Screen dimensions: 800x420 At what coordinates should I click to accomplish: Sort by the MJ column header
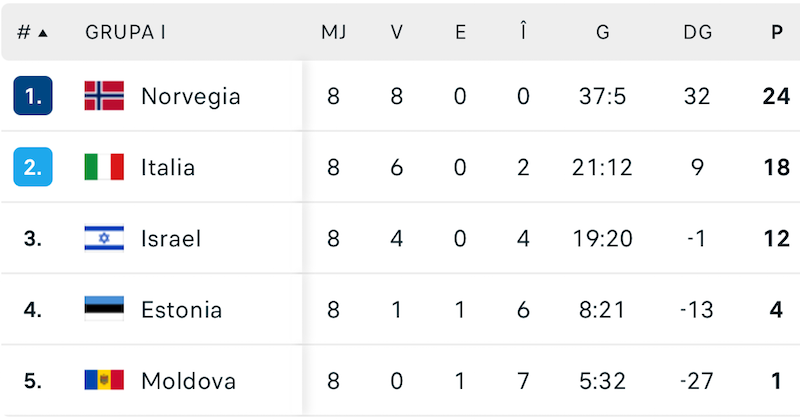point(334,32)
